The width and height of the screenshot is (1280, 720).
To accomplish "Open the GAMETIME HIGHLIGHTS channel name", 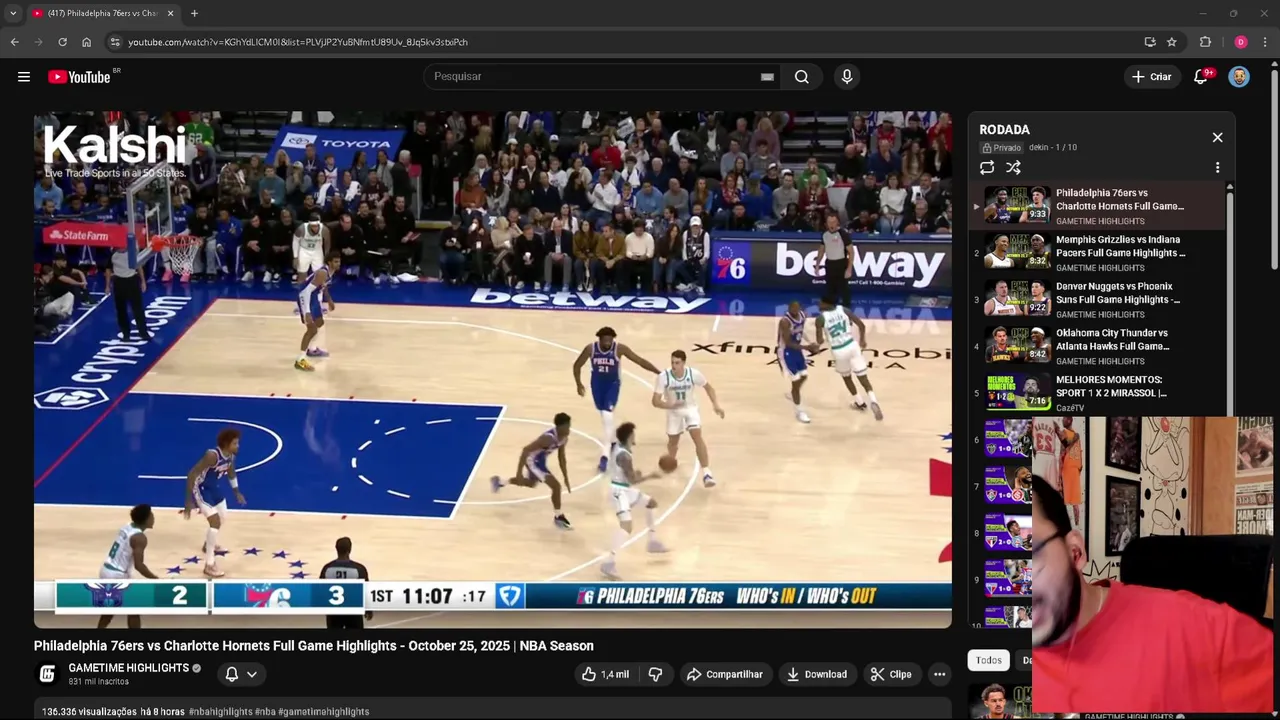I will (128, 668).
